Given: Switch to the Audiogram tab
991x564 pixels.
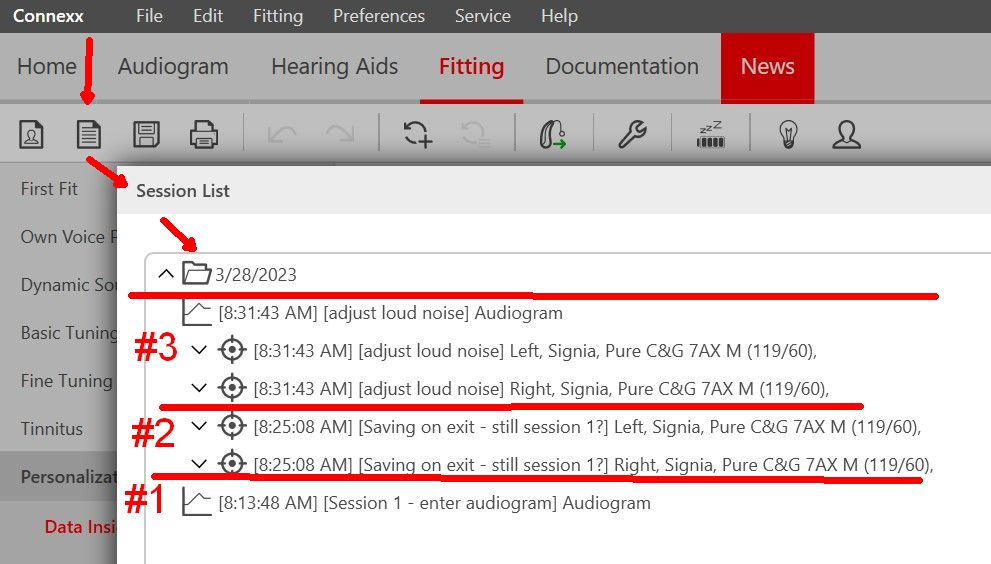Looking at the screenshot, I should [173, 66].
